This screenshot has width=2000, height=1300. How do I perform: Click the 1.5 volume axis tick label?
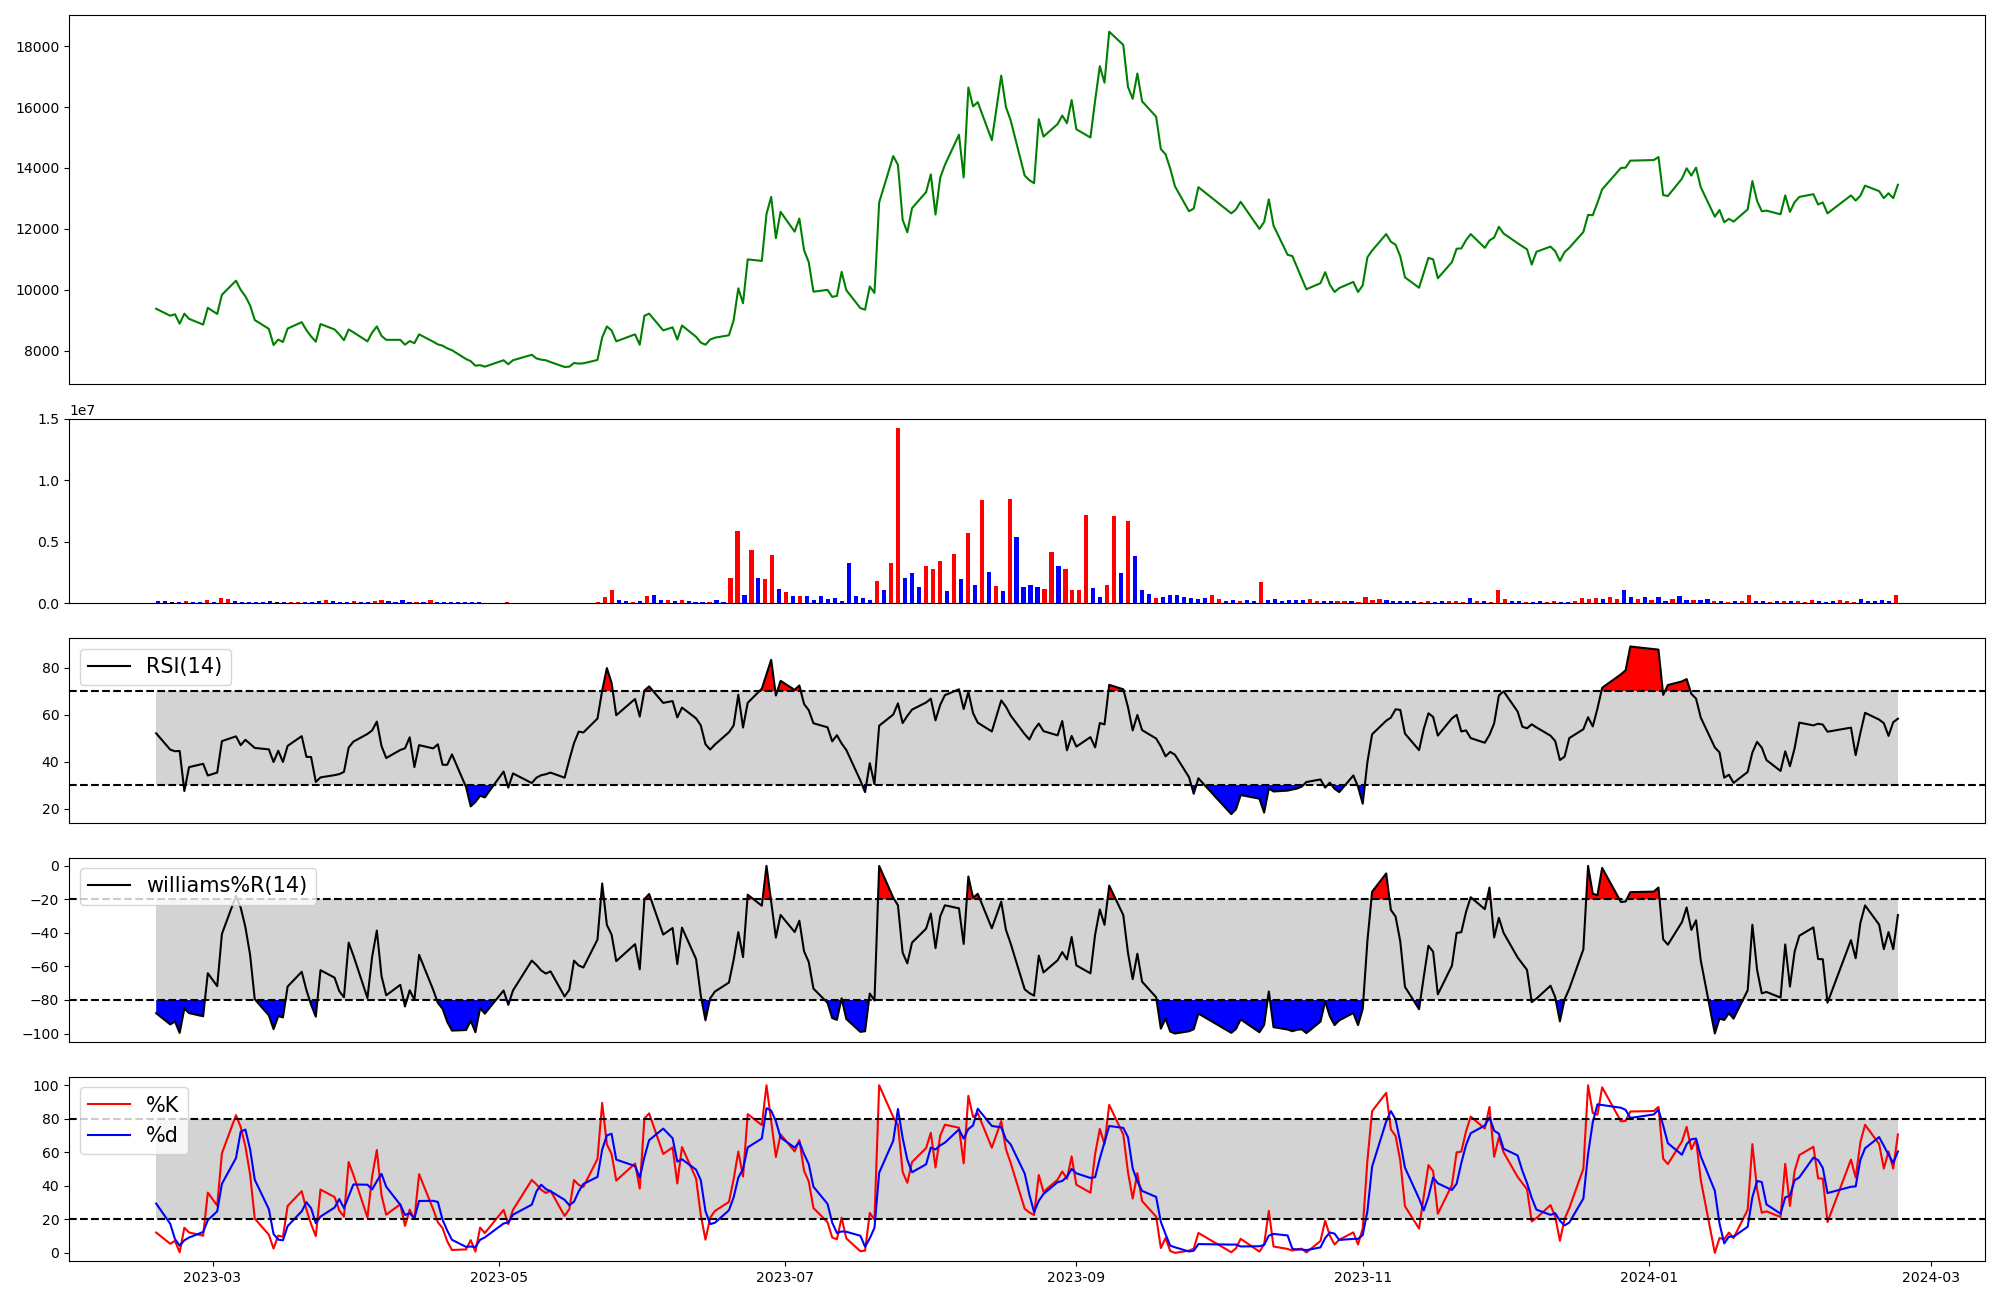49,420
